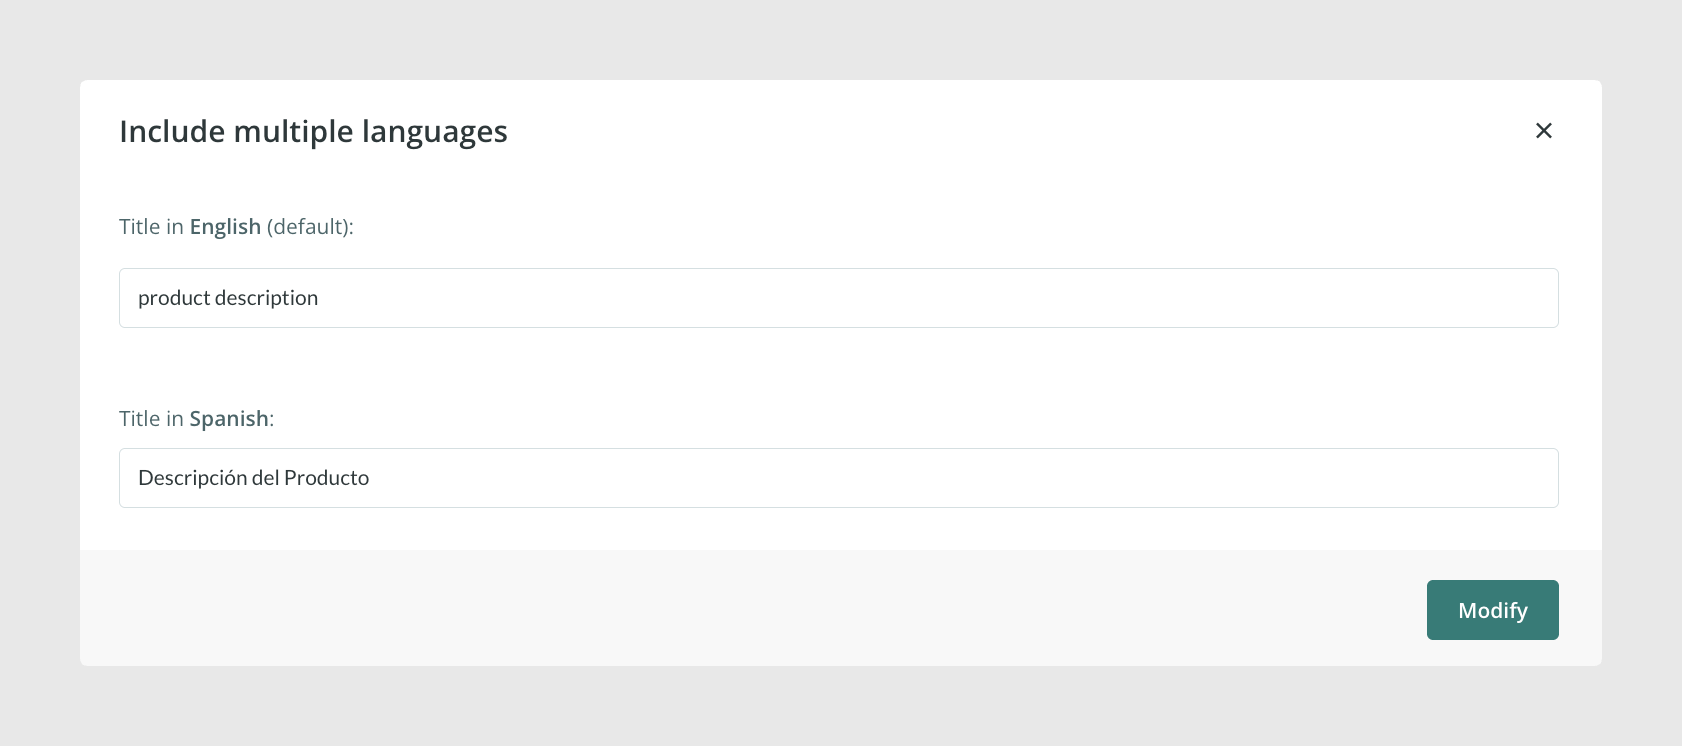Focus the Spanish title input field
The height and width of the screenshot is (746, 1682).
[x=838, y=478]
